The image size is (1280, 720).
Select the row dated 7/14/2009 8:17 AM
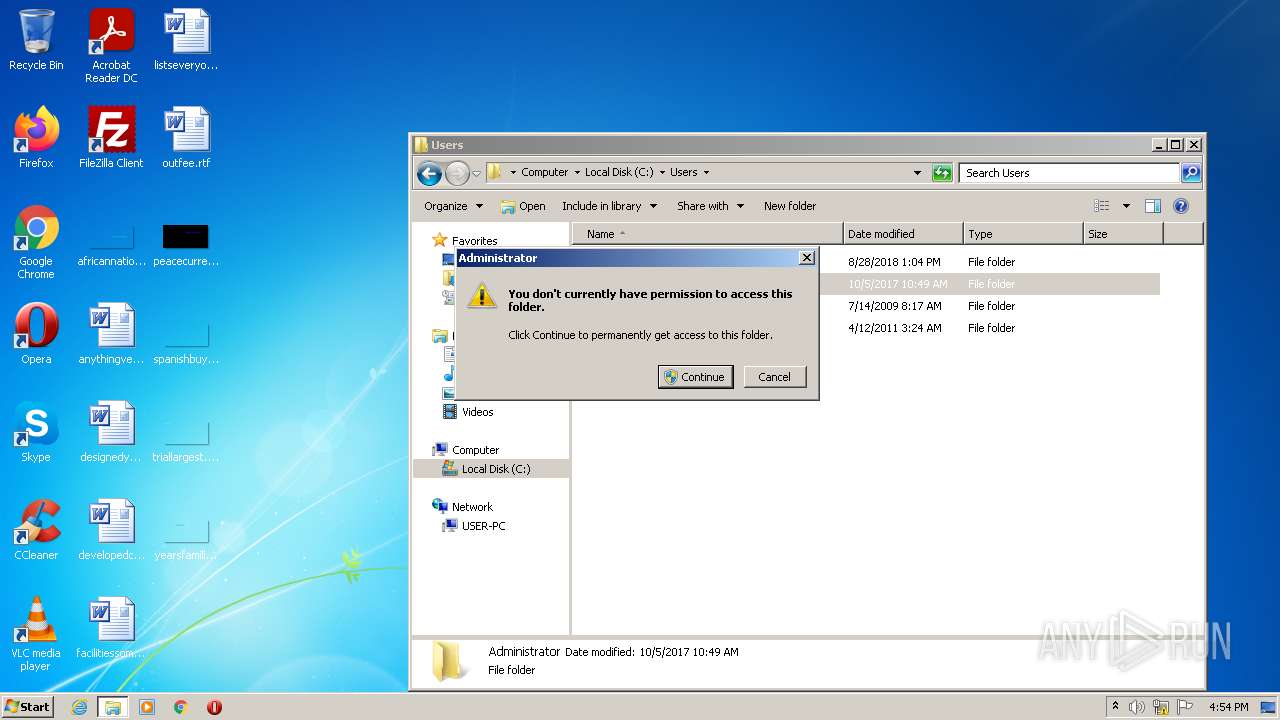[x=866, y=306]
